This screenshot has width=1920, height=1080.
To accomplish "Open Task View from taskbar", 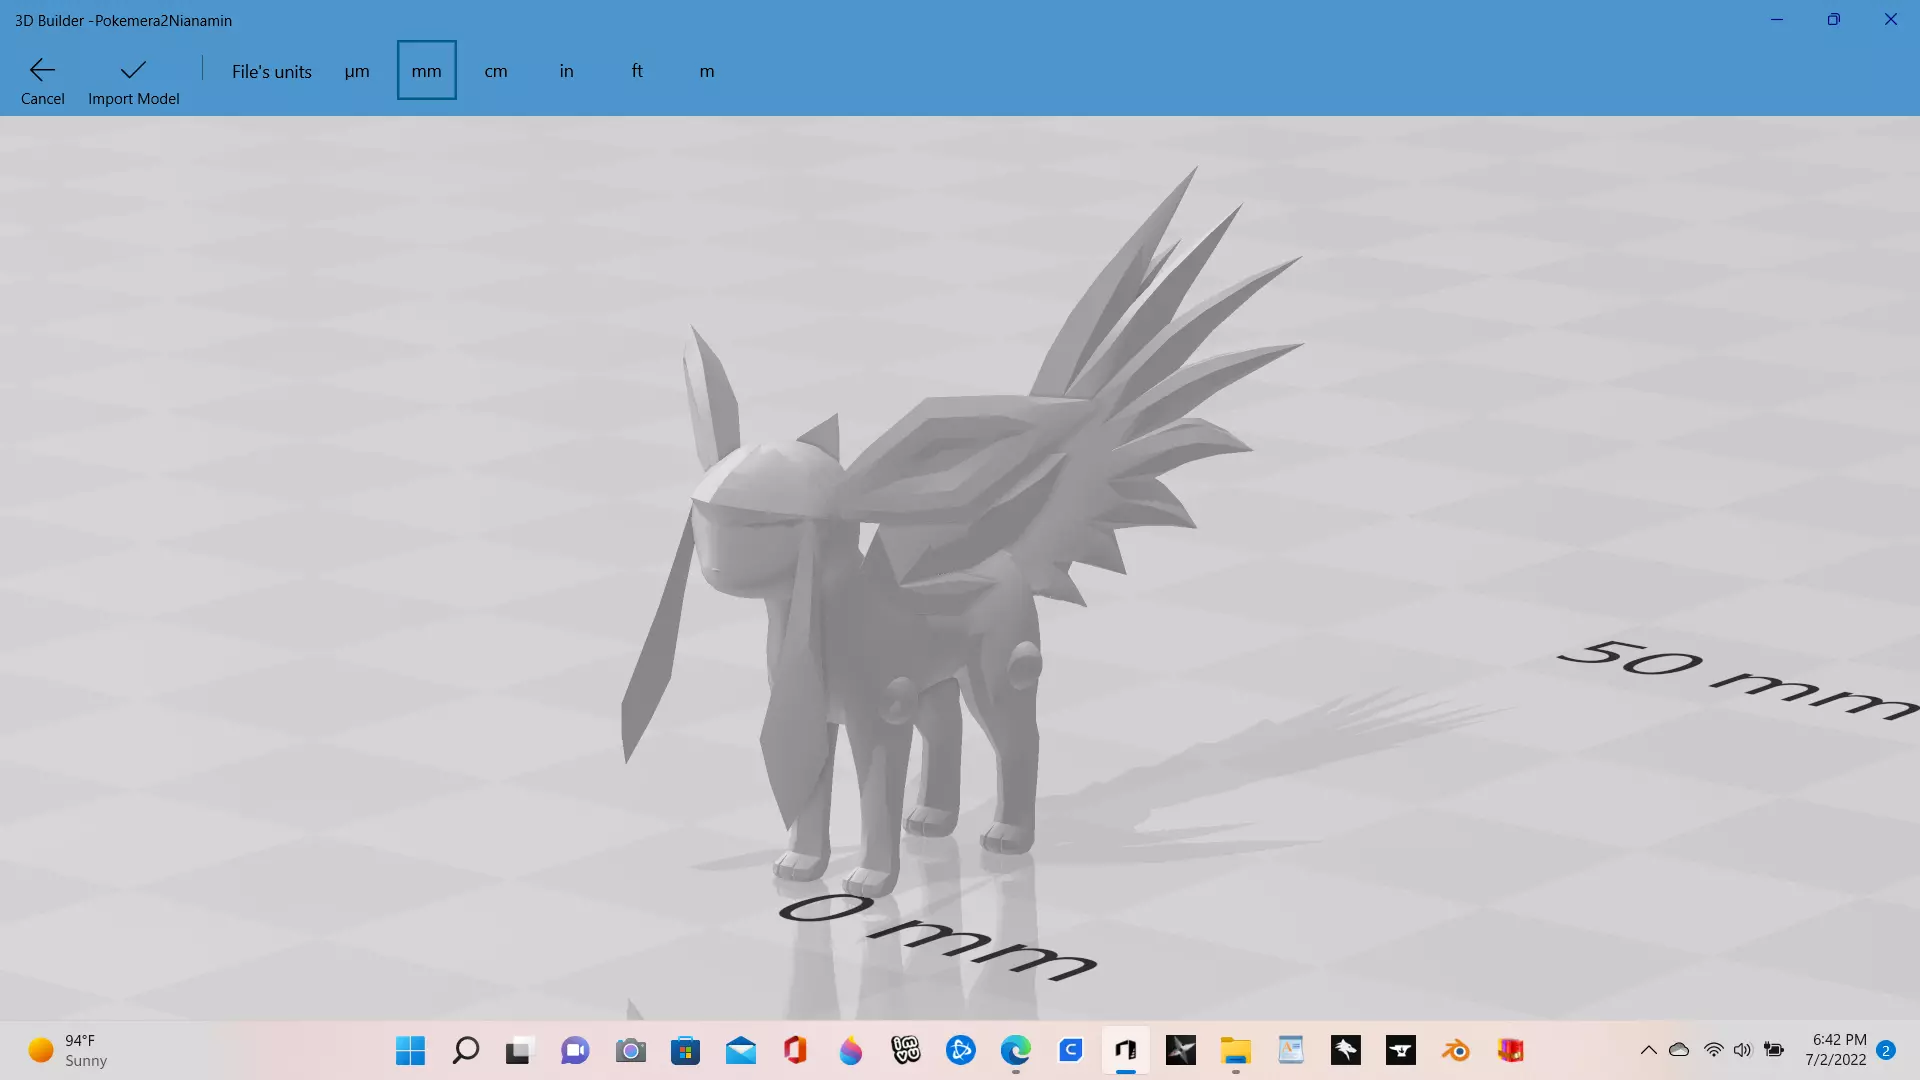I will [x=518, y=1050].
